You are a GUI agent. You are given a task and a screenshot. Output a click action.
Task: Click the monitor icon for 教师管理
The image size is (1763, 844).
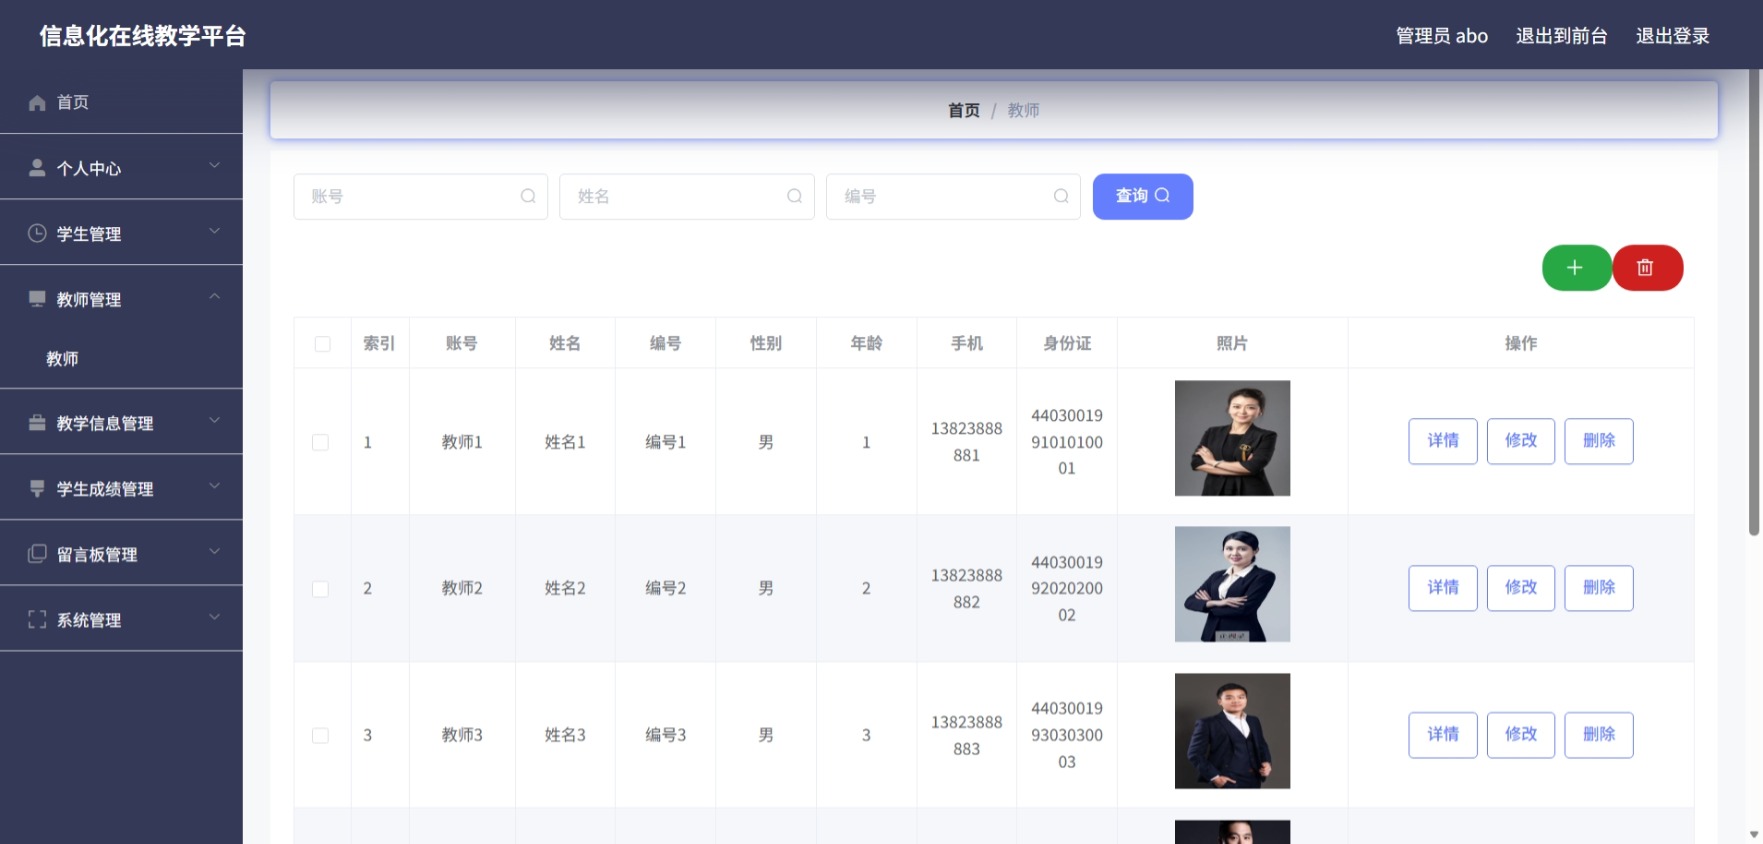click(37, 299)
